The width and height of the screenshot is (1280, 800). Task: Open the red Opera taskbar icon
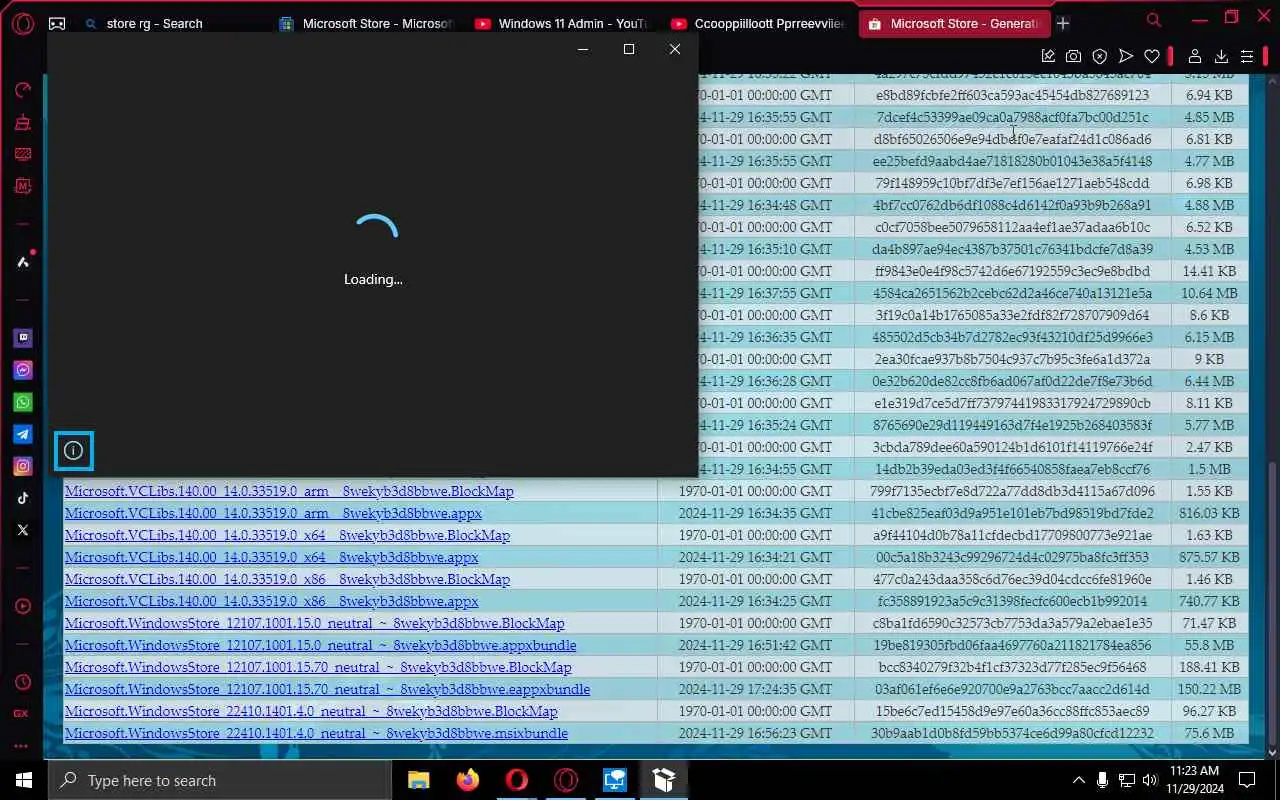[x=516, y=780]
